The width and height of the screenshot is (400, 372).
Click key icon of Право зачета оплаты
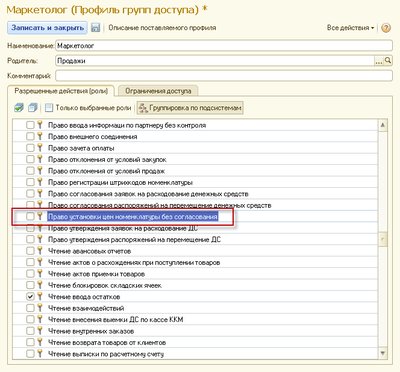tap(40, 148)
